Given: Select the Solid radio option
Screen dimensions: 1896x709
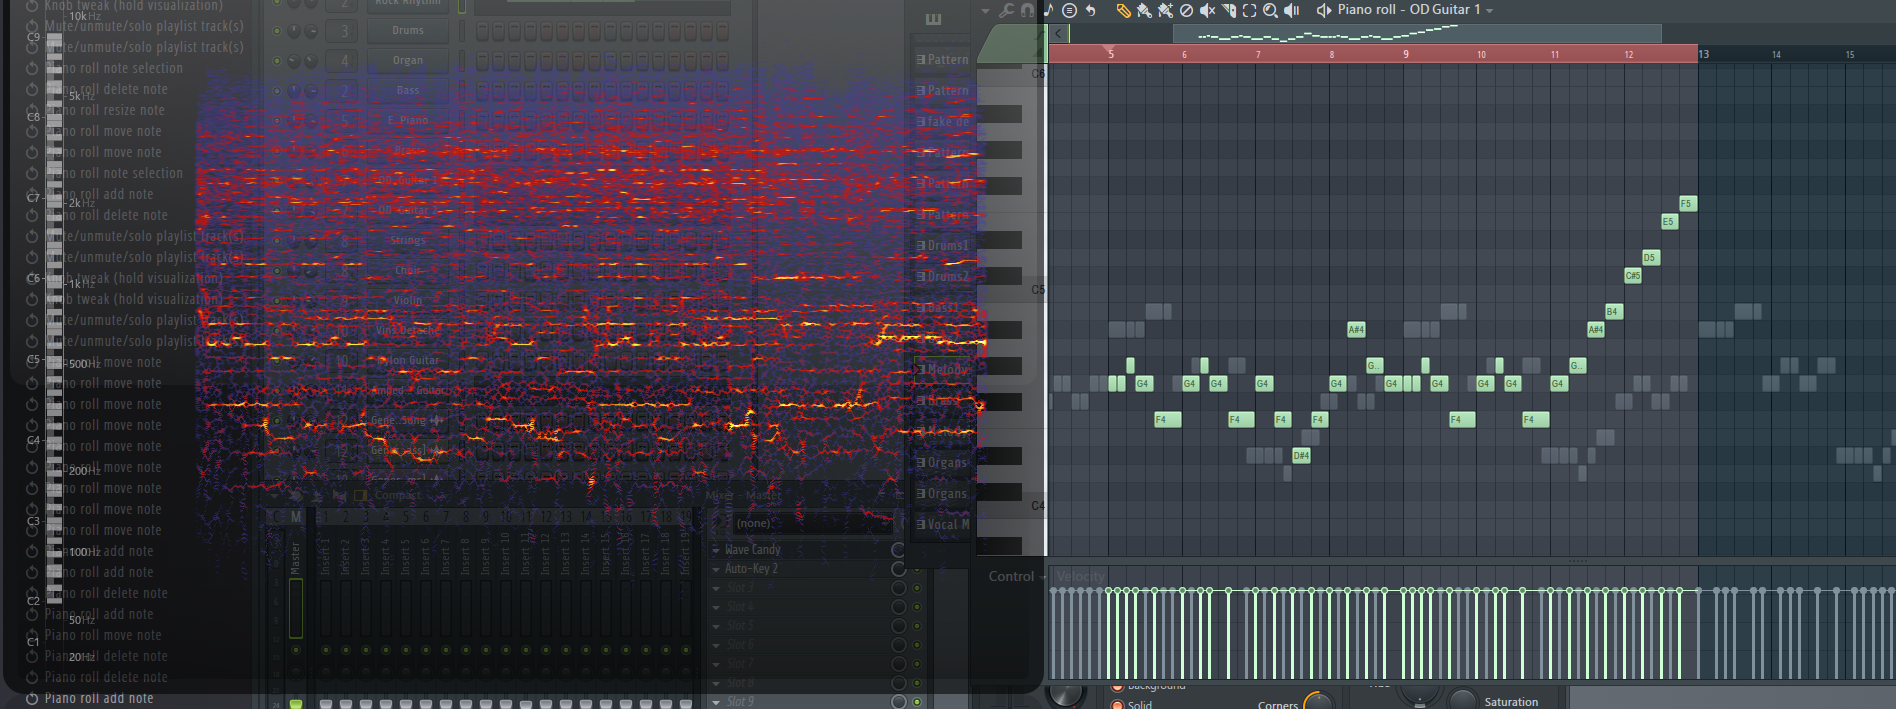Looking at the screenshot, I should (x=1117, y=704).
